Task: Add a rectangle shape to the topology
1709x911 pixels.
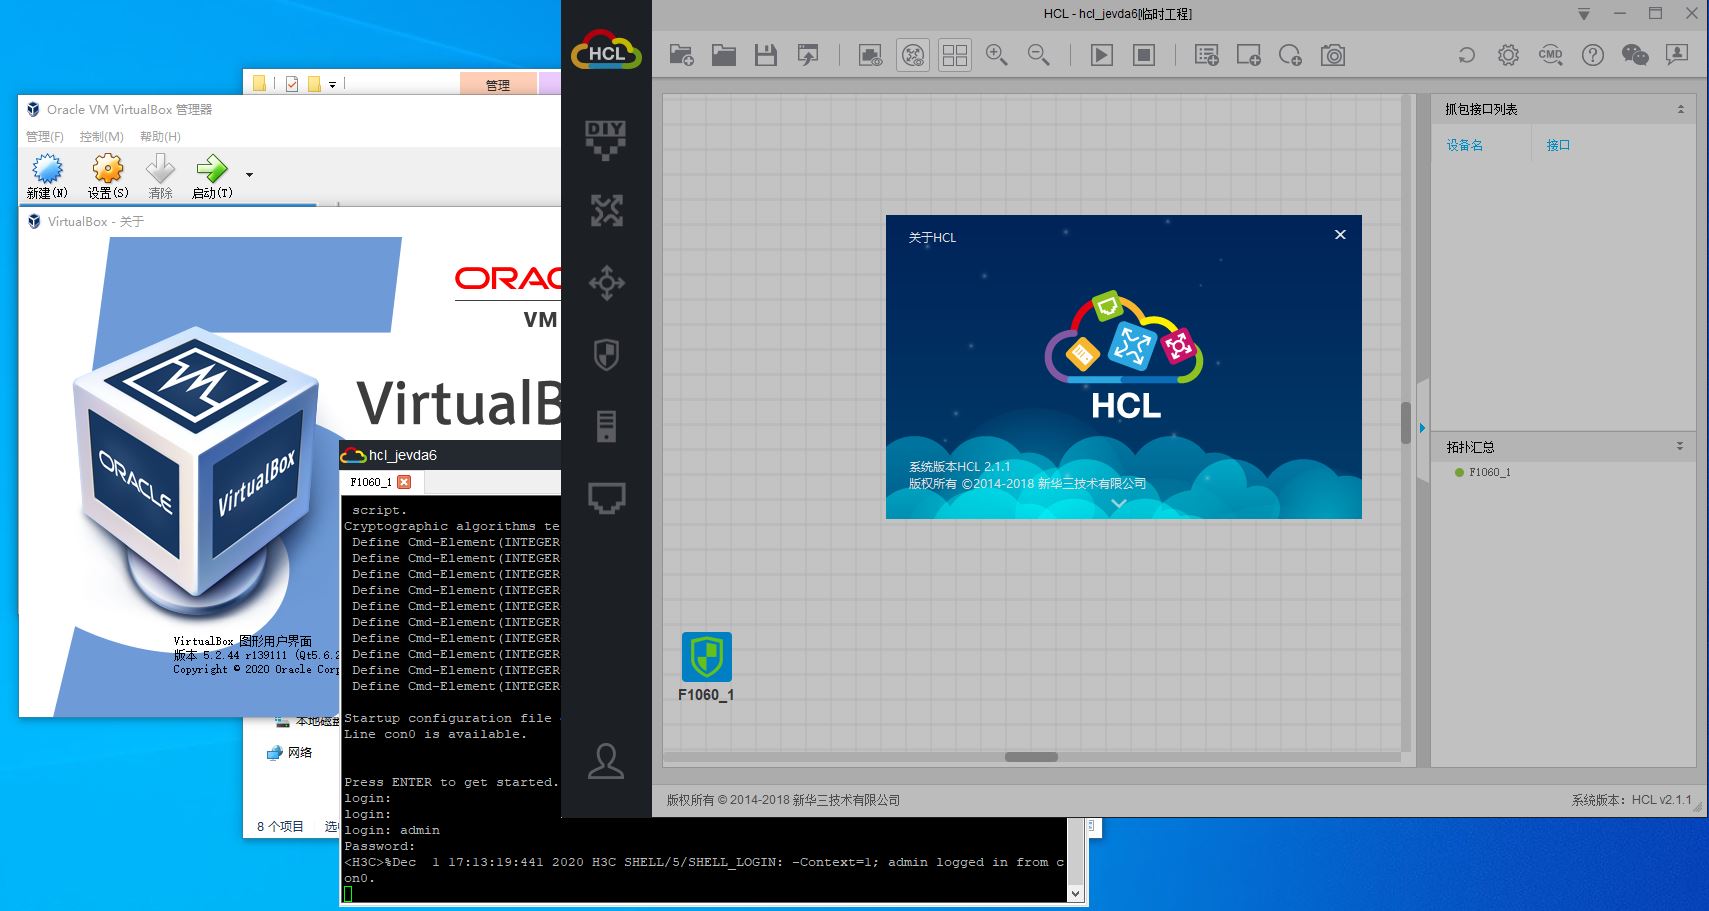Action: (x=1249, y=55)
